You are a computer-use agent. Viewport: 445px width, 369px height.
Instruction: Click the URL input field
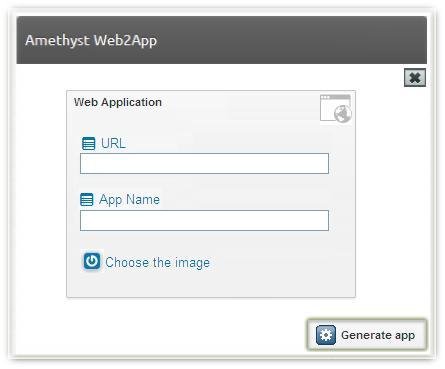click(x=204, y=163)
